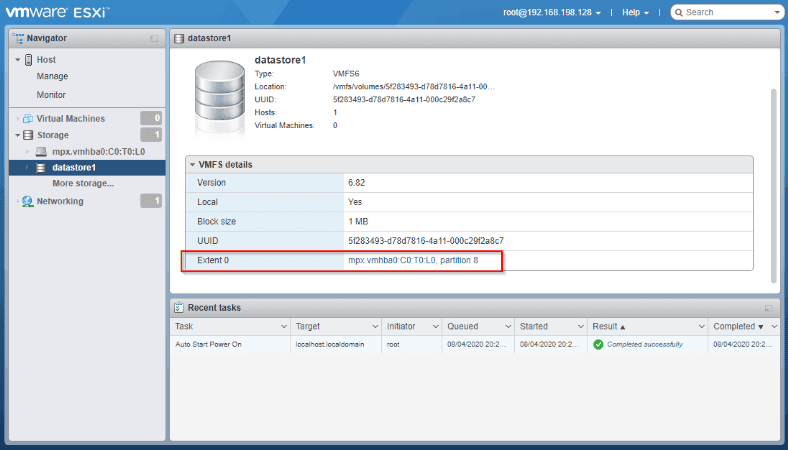
Task: Click the datastore1 tree icon
Action: 41,167
